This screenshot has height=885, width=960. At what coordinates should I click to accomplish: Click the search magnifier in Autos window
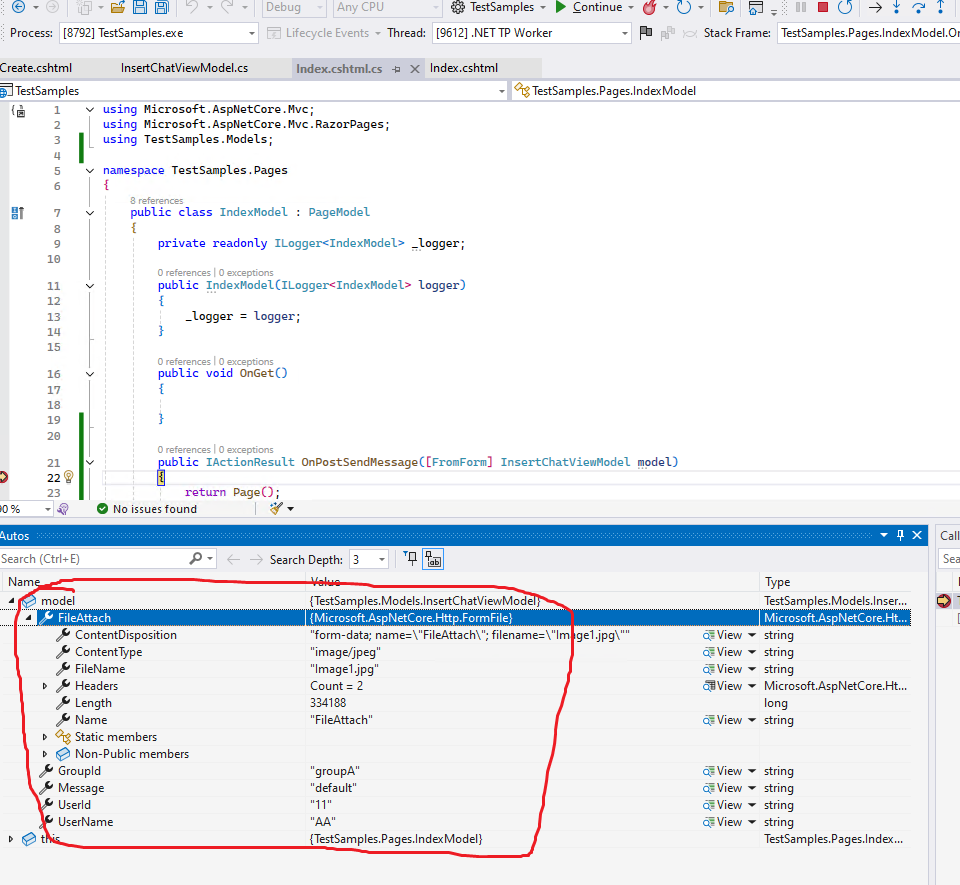pyautogui.click(x=195, y=558)
